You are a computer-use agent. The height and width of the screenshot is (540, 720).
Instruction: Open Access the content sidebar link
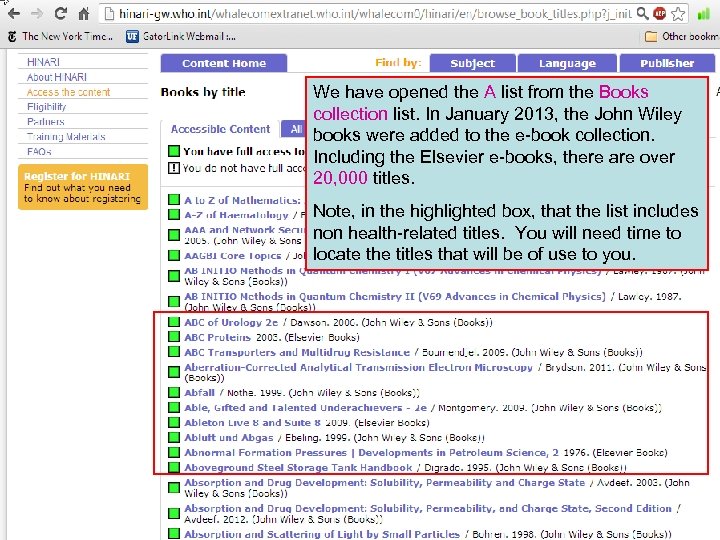pyautogui.click(x=68, y=92)
